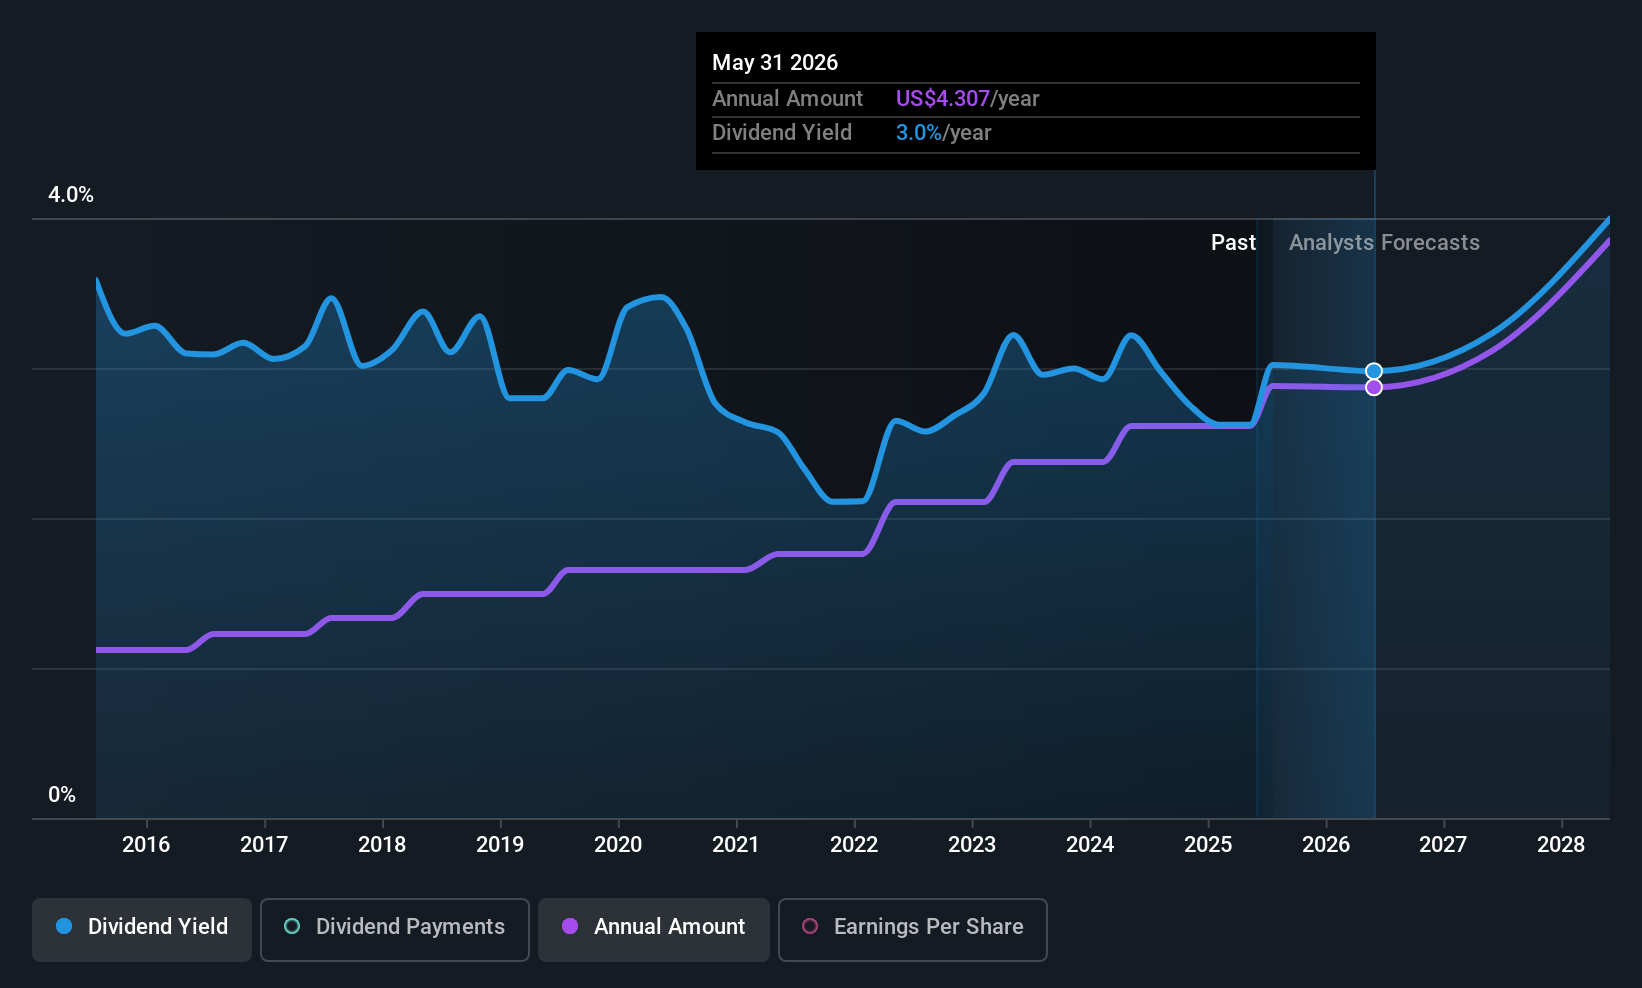Click the May 31 2026 tooltip date
Image resolution: width=1642 pixels, height=988 pixels.
(x=775, y=63)
